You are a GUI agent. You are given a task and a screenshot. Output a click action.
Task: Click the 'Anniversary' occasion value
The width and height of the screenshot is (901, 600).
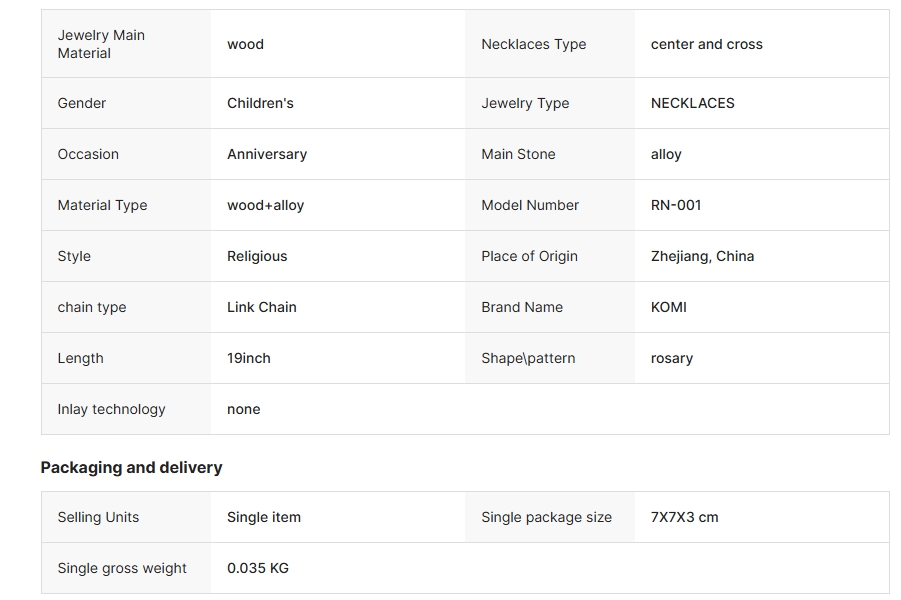pyautogui.click(x=267, y=154)
